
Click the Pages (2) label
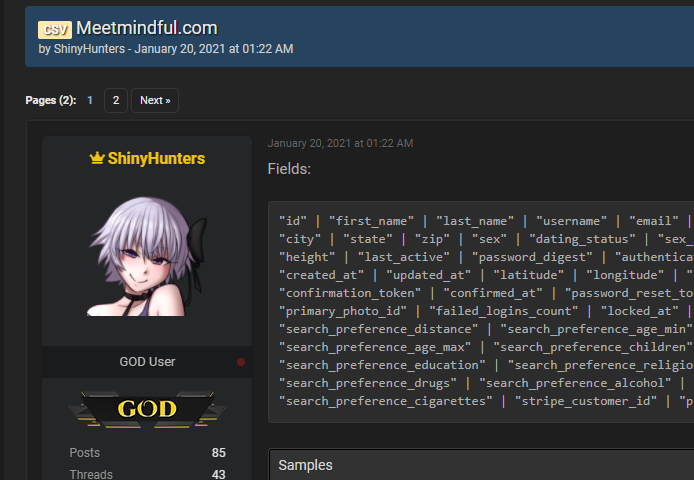coord(50,100)
